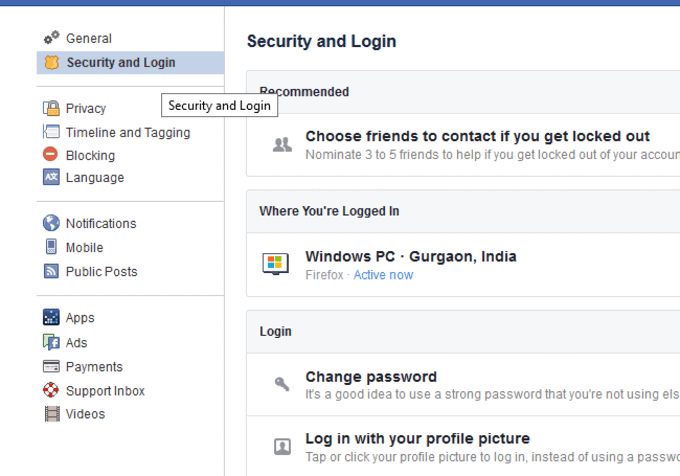Open Timeline and Tagging settings
Image resolution: width=680 pixels, height=476 pixels.
point(128,132)
